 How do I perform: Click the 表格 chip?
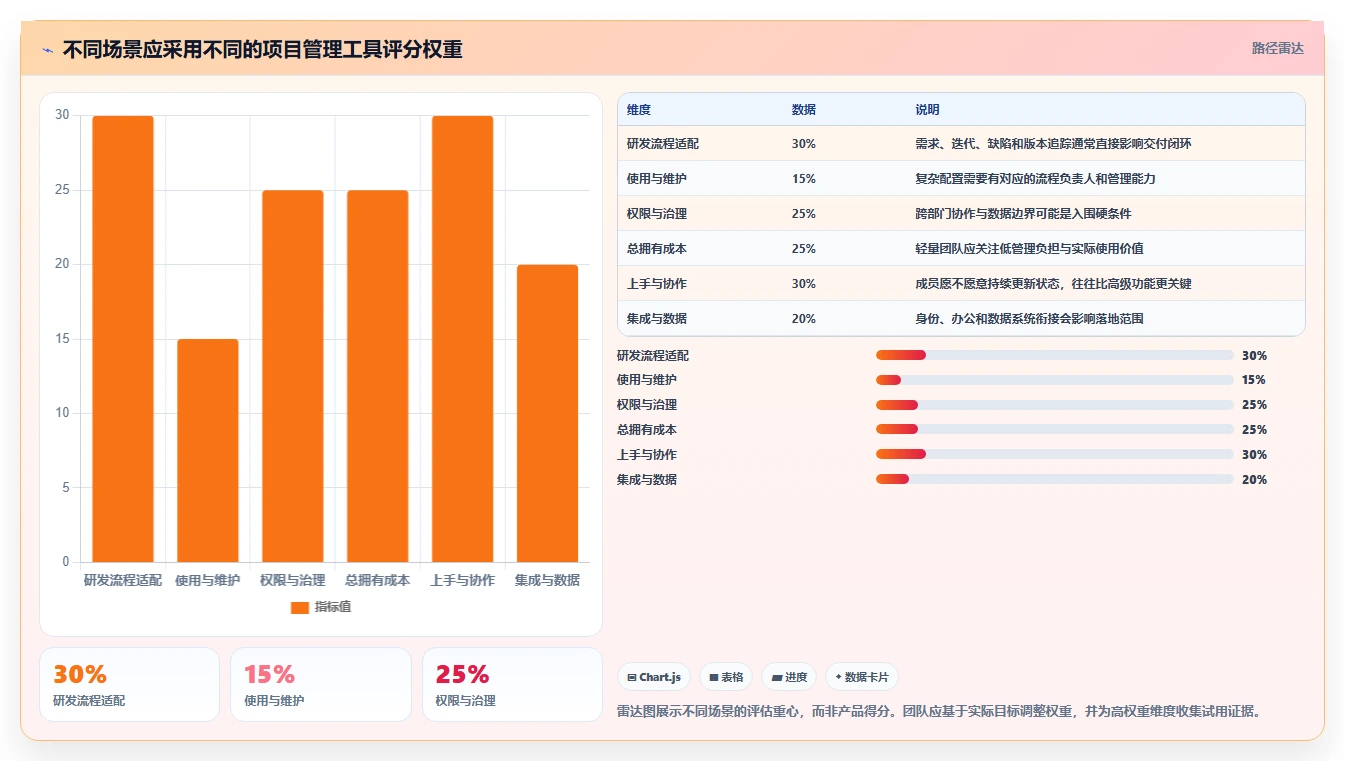[726, 677]
